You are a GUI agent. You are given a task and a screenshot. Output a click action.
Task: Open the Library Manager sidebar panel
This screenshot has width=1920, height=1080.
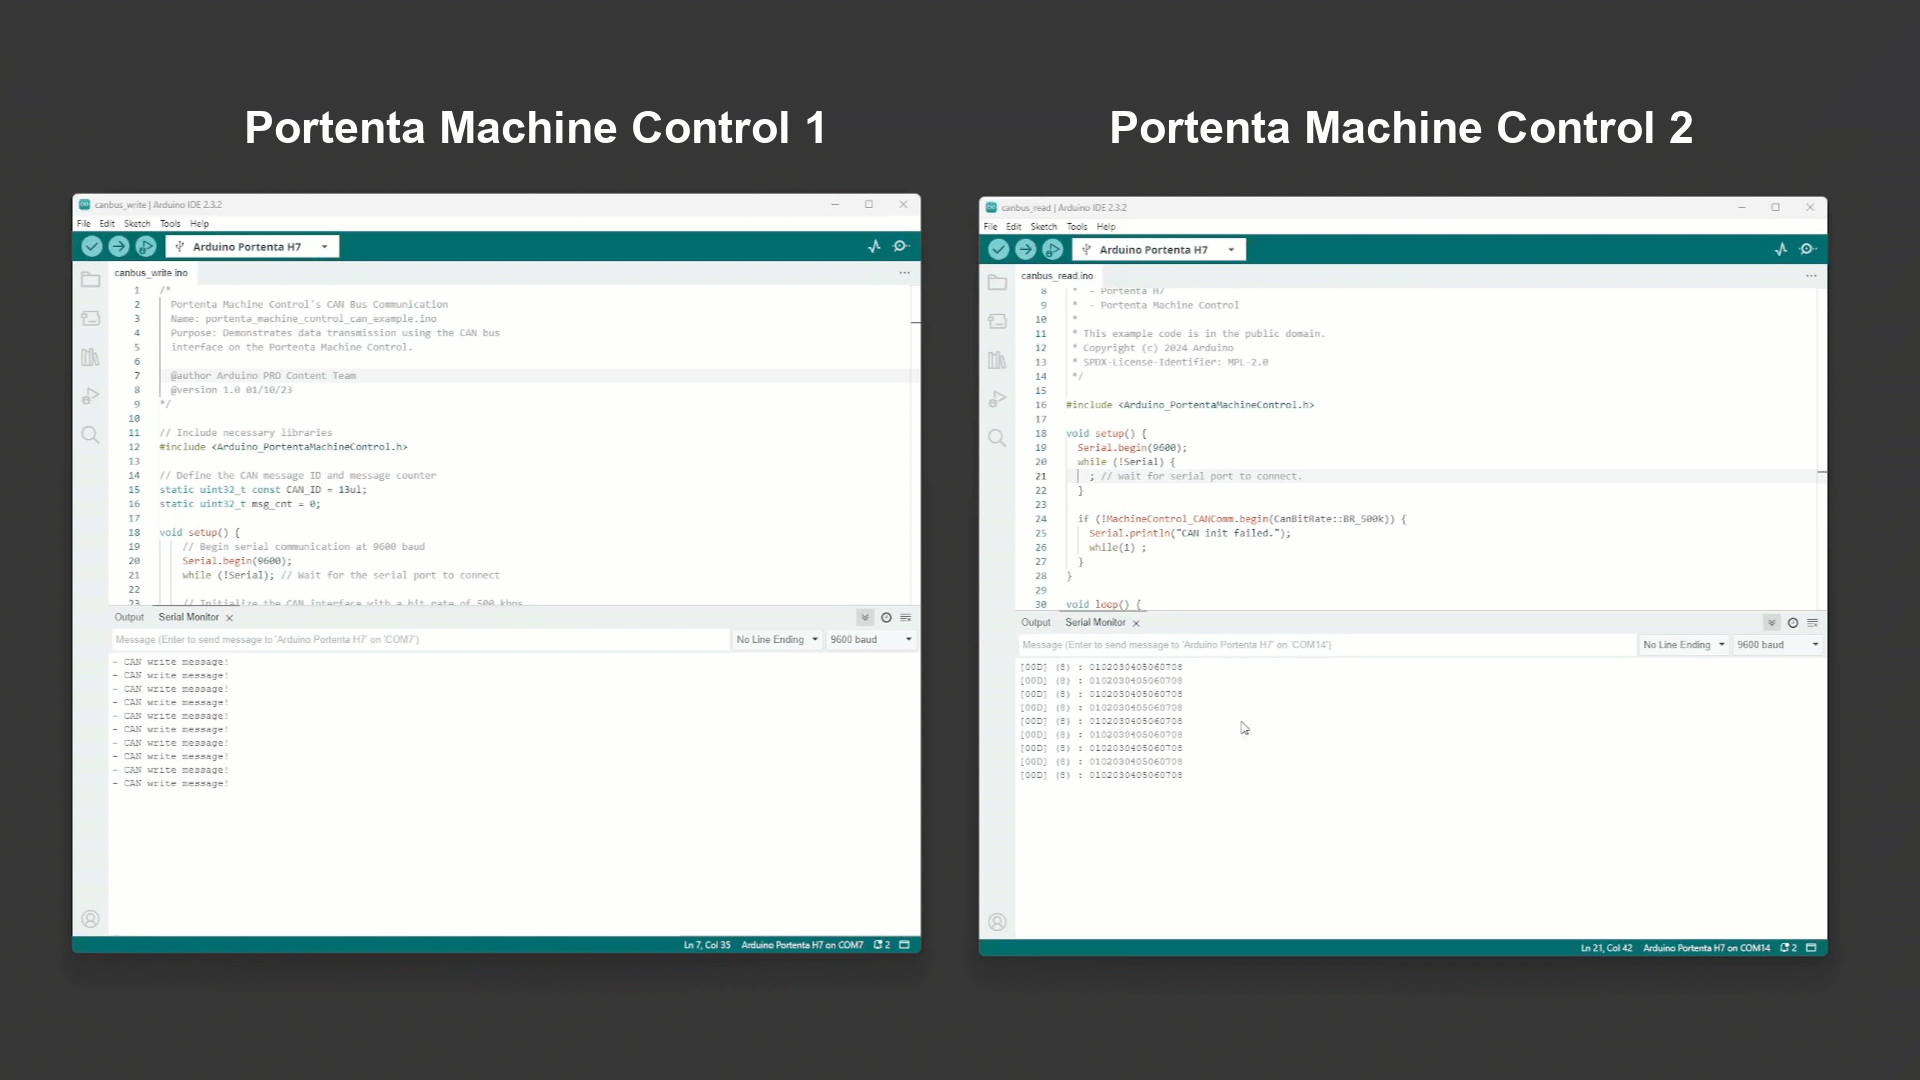pos(91,357)
